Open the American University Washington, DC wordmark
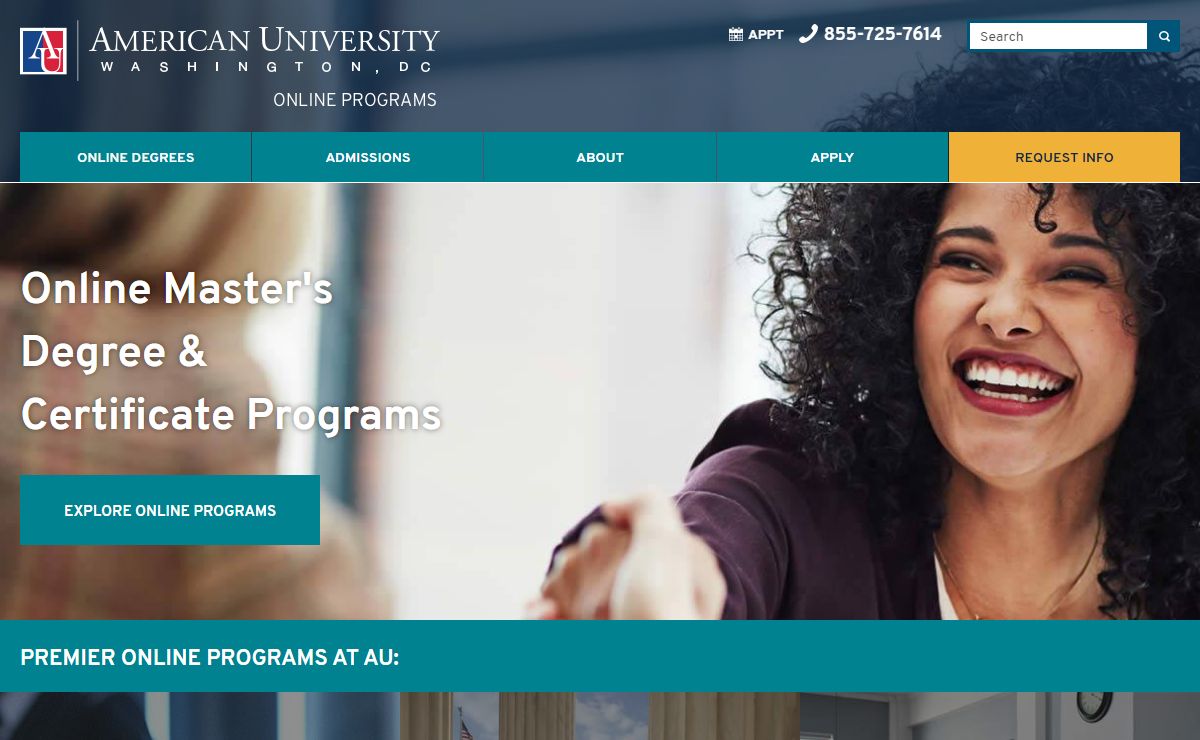Viewport: 1200px width, 740px height. point(264,50)
